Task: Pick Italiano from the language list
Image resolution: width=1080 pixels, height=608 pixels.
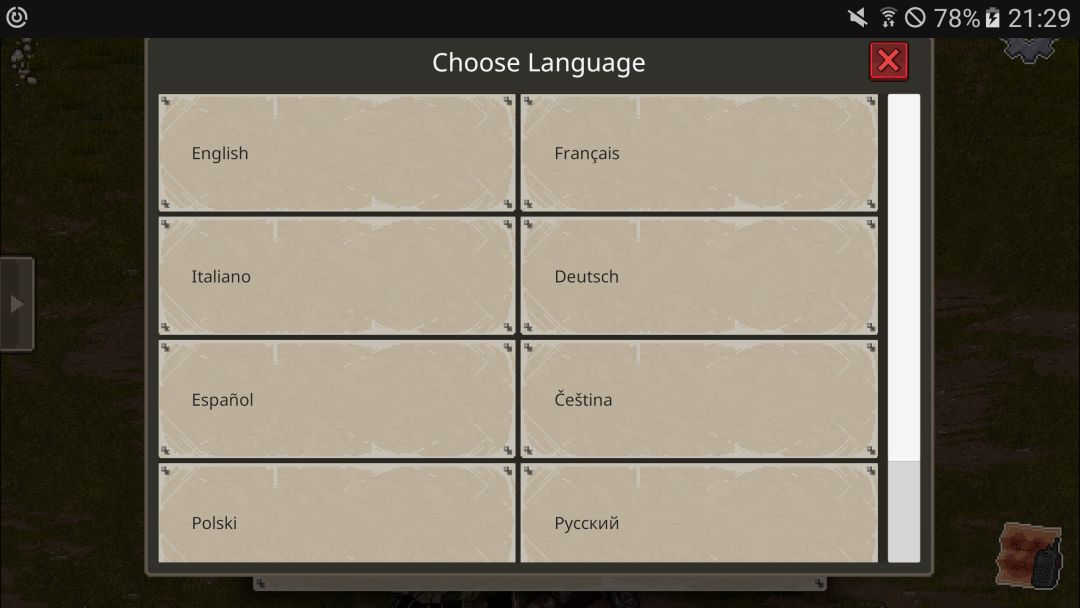Action: tap(337, 276)
